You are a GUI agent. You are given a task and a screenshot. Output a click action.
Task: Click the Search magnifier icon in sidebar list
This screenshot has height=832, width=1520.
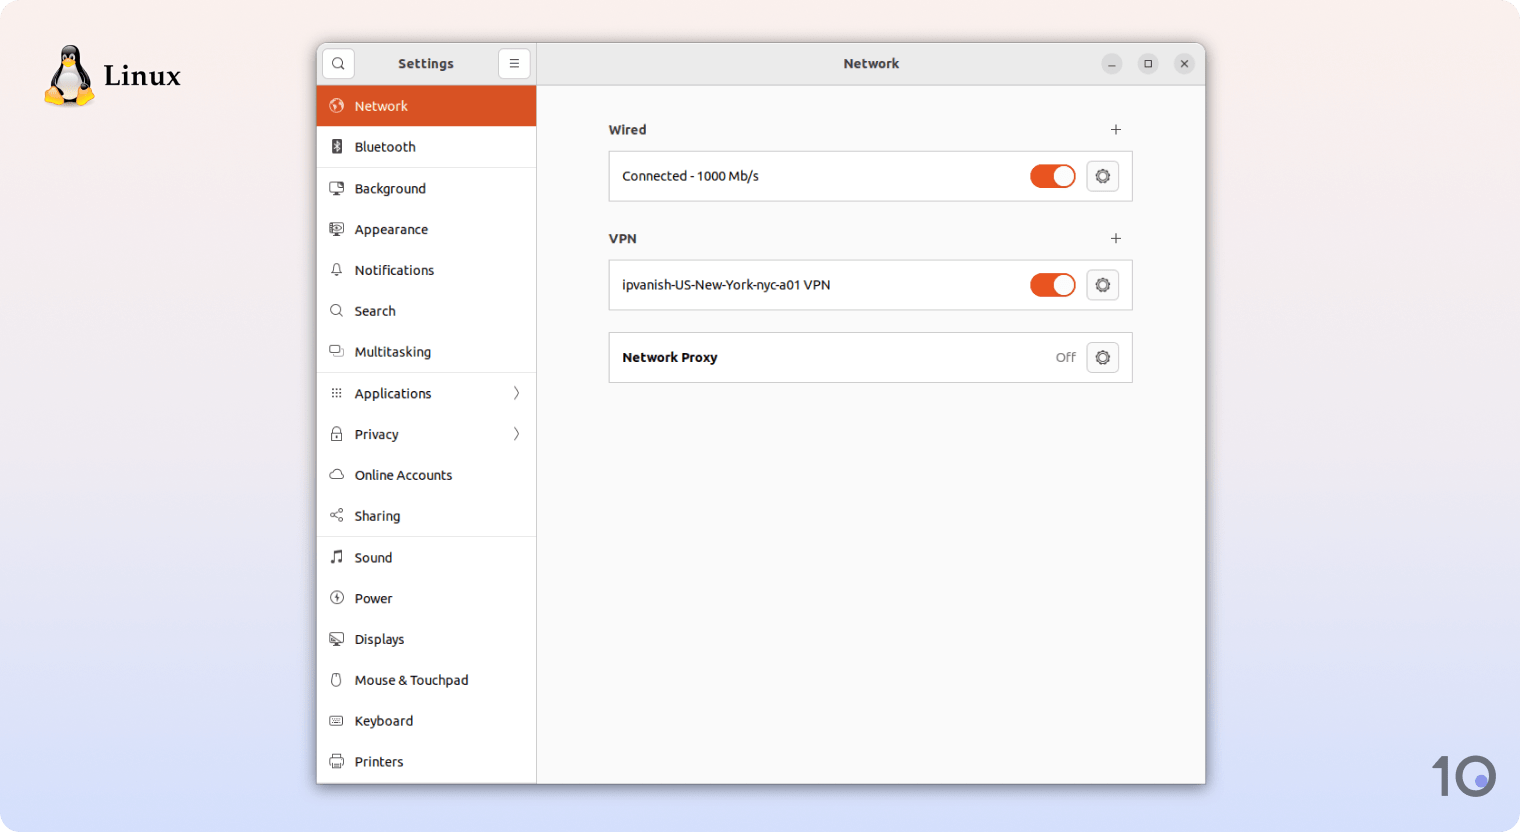pyautogui.click(x=337, y=311)
